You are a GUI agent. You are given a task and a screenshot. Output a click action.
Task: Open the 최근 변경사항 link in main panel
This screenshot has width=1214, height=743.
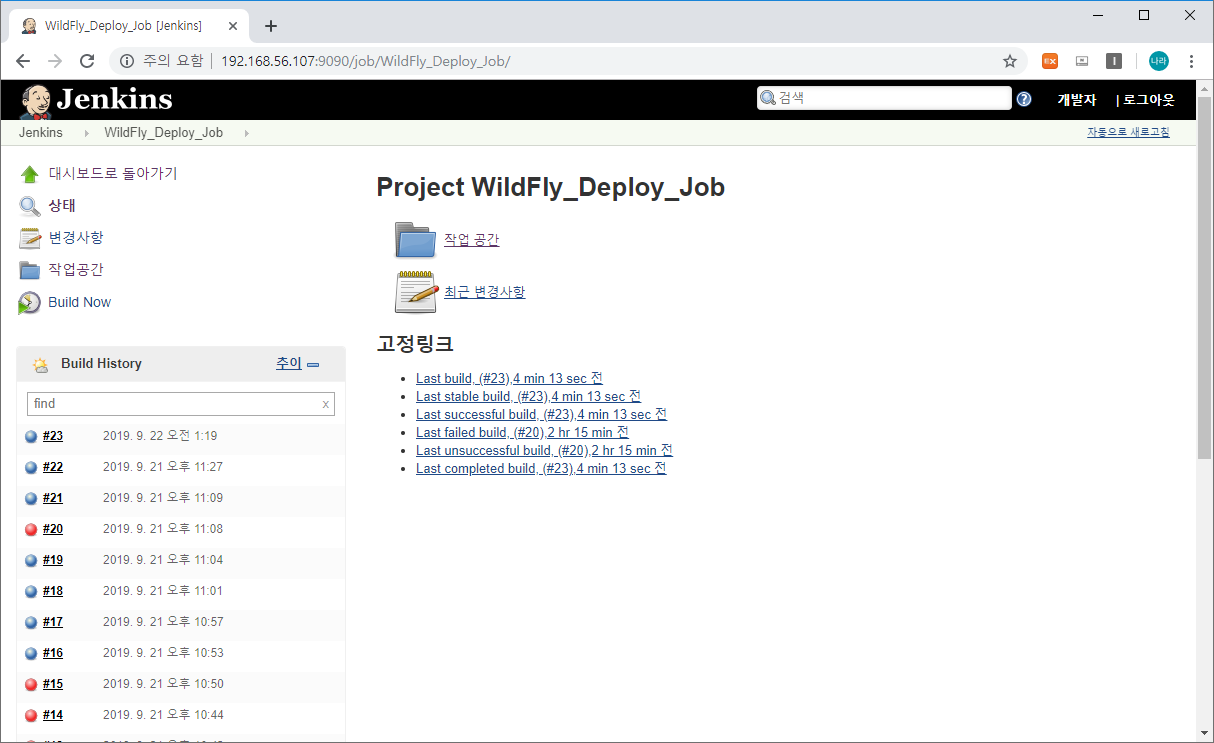(484, 292)
